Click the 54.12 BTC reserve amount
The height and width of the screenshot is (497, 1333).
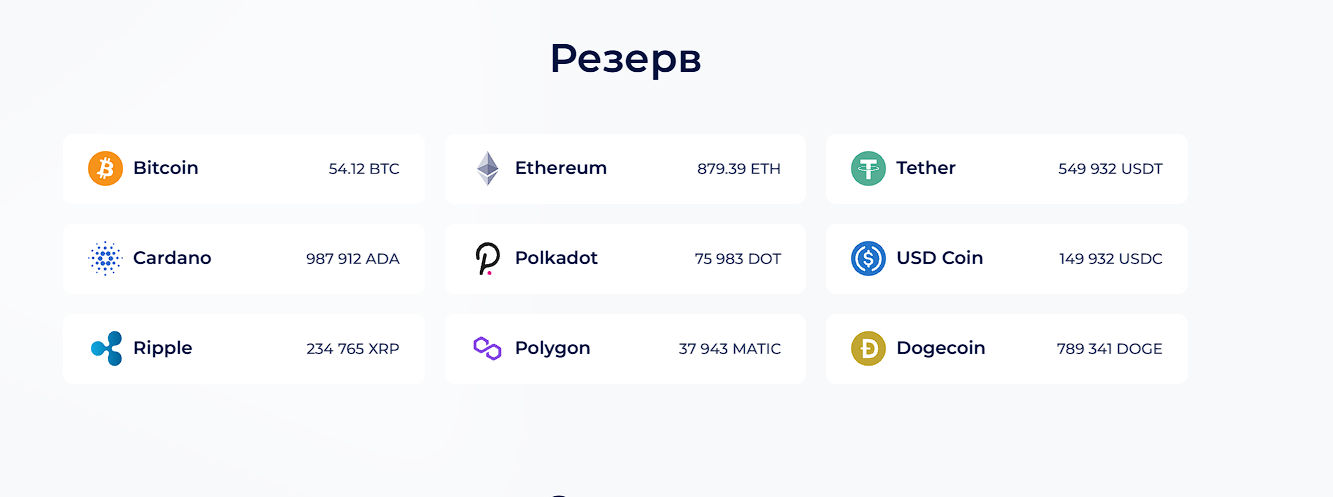click(364, 169)
